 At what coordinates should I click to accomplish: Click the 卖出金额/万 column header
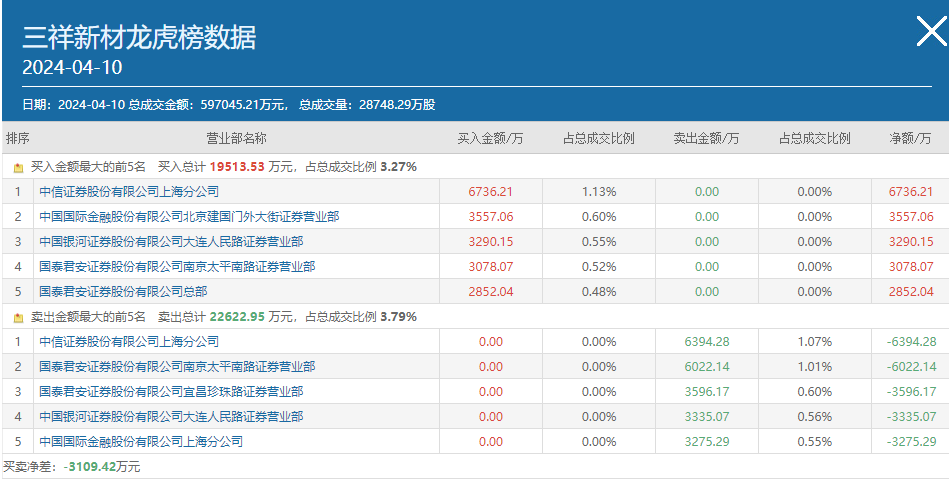coord(706,138)
